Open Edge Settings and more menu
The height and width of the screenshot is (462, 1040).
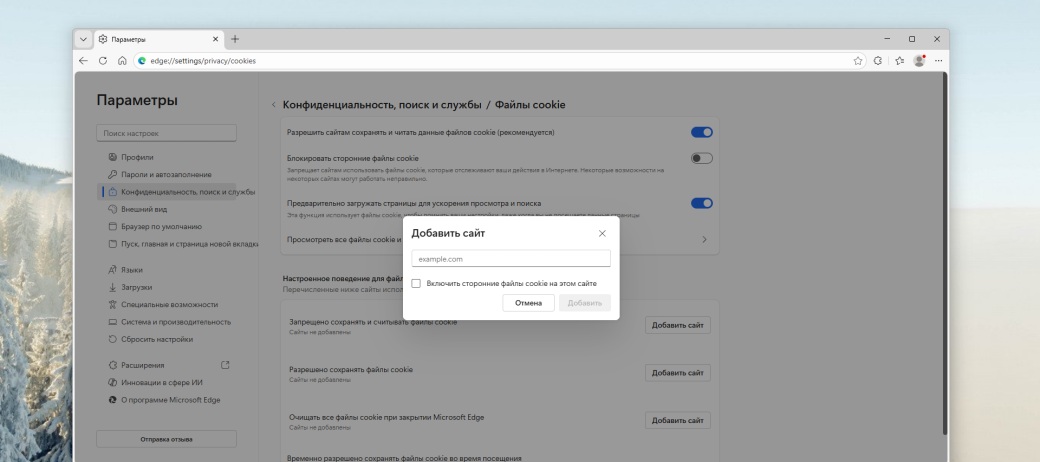tap(937, 60)
